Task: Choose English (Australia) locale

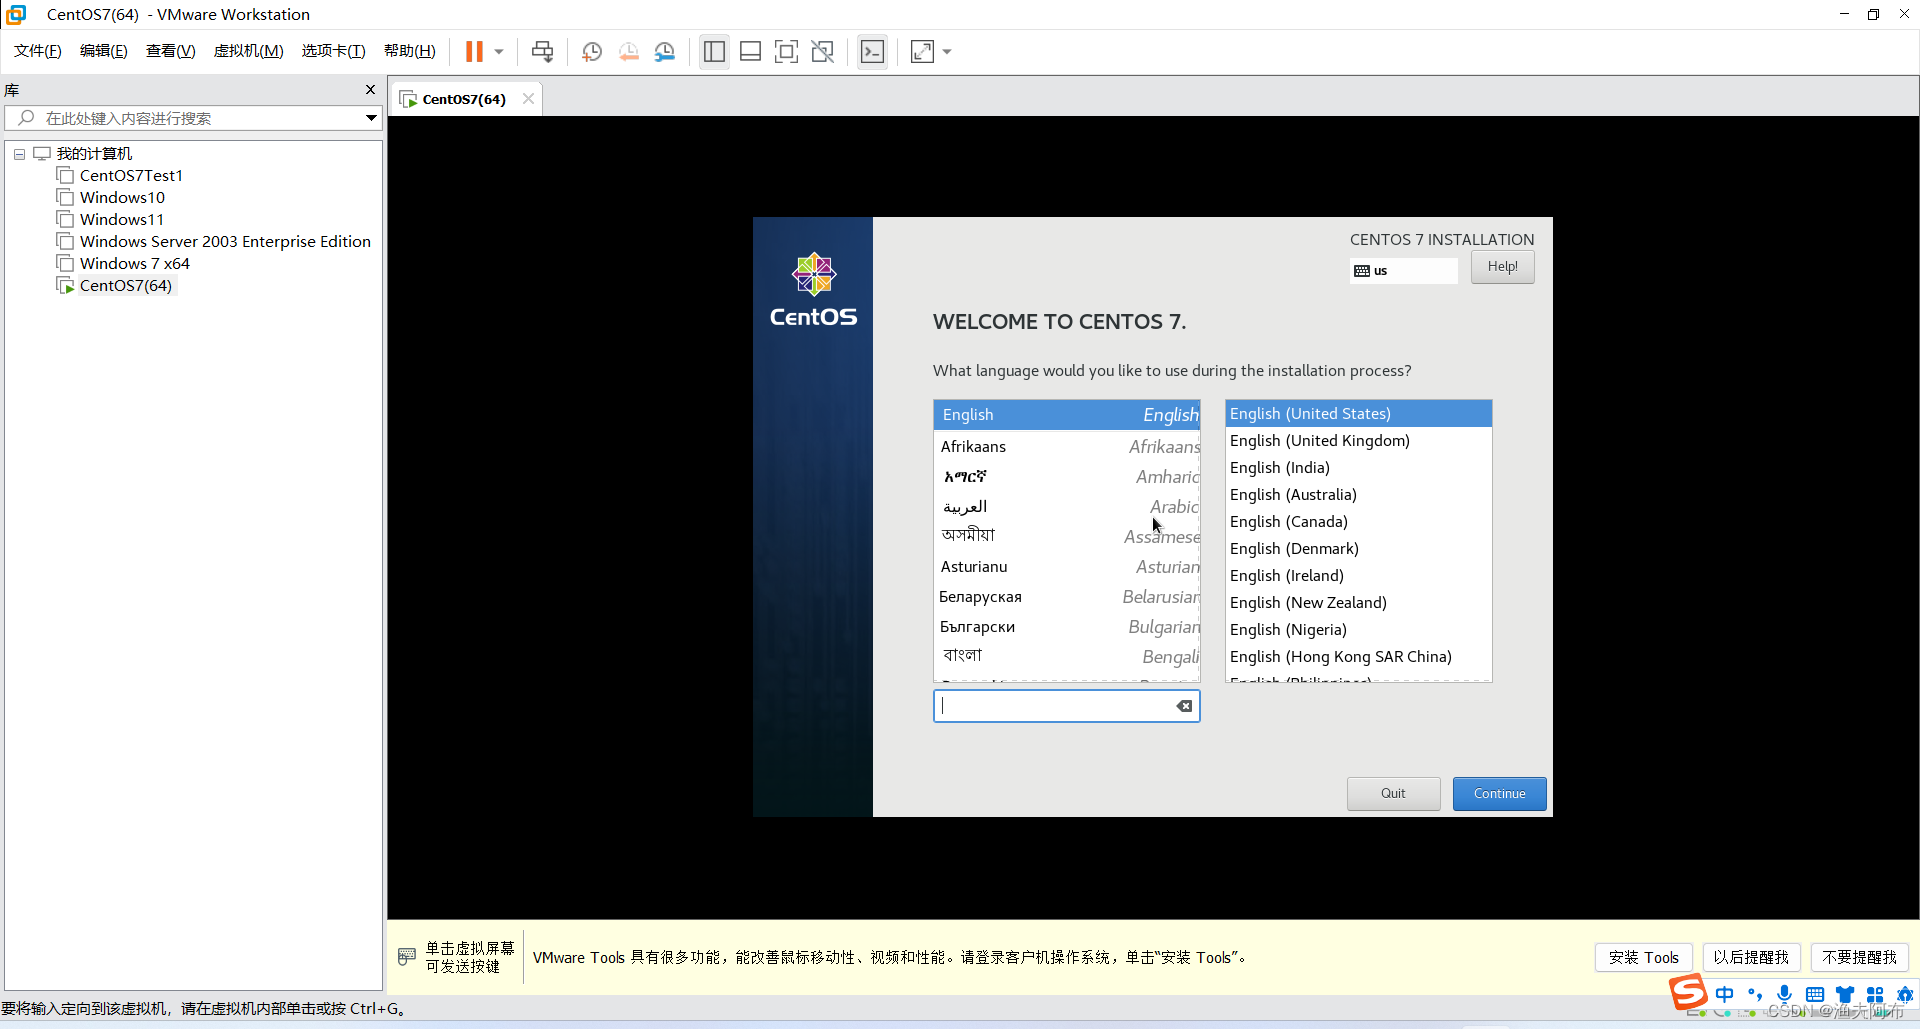Action: click(1358, 494)
